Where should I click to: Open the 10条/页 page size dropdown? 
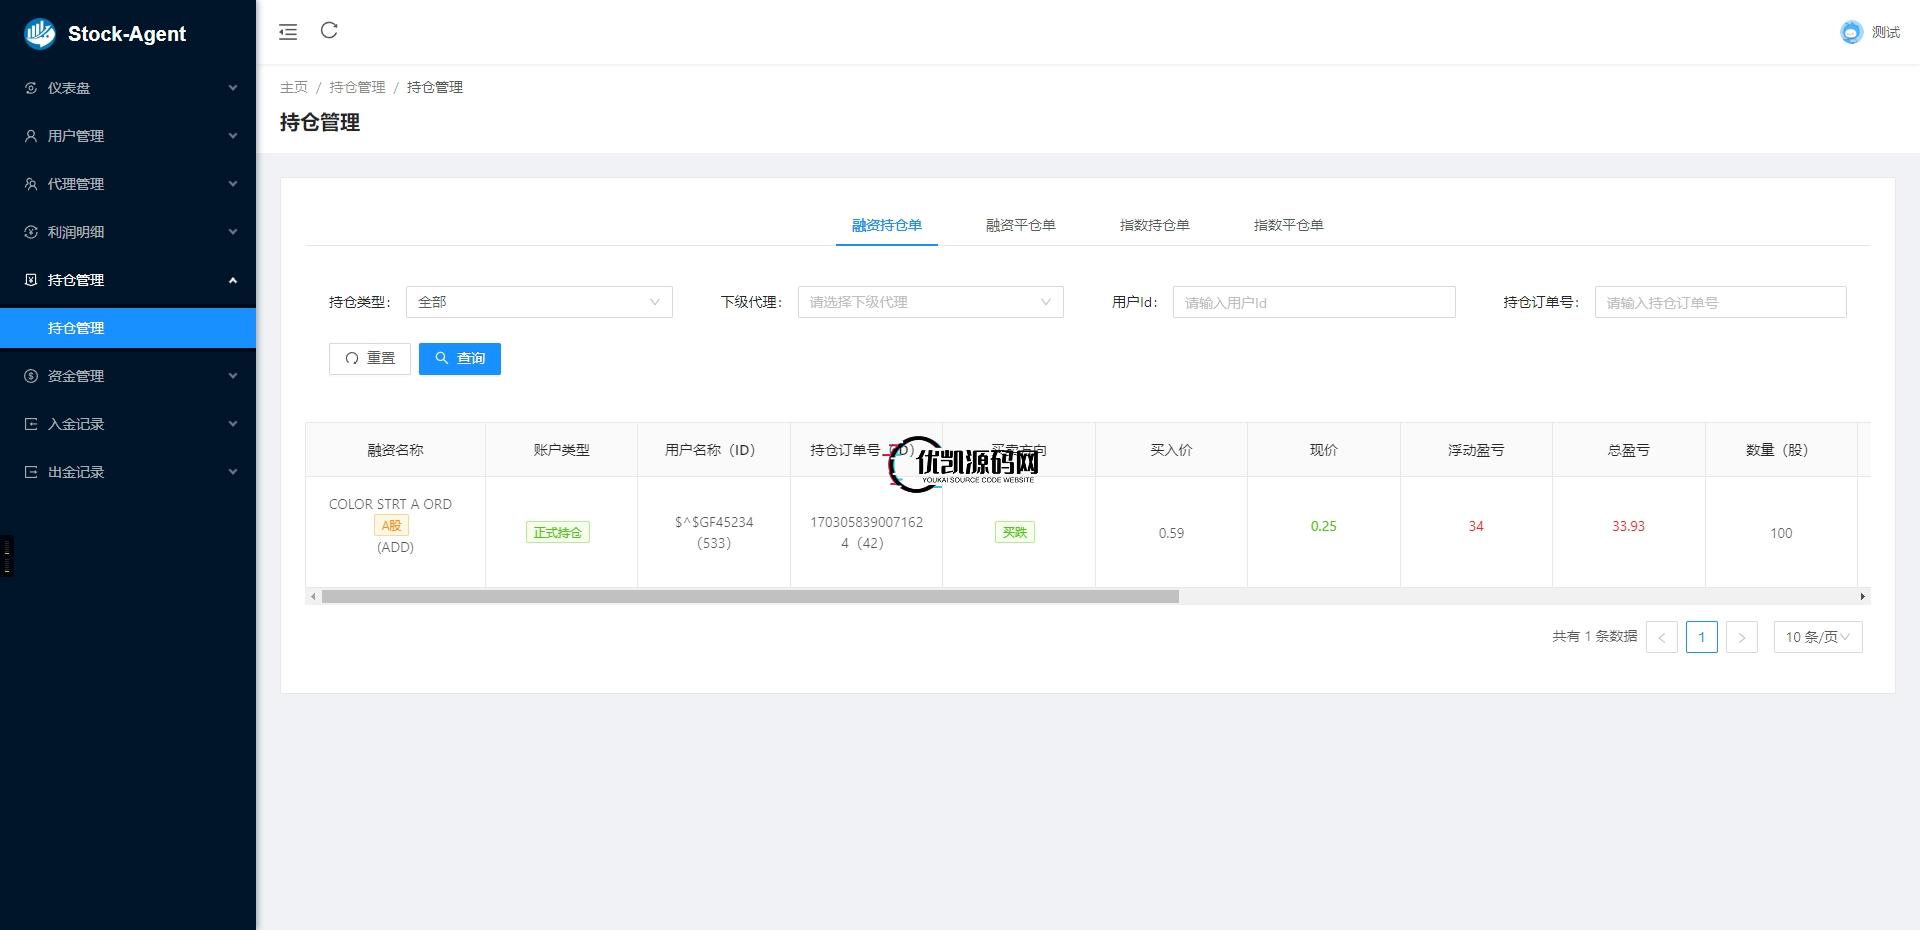(1817, 637)
